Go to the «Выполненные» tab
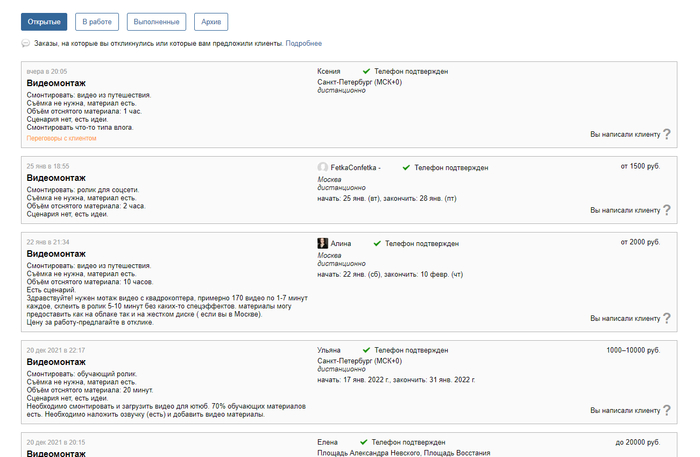This screenshot has width=700, height=457. [x=156, y=21]
